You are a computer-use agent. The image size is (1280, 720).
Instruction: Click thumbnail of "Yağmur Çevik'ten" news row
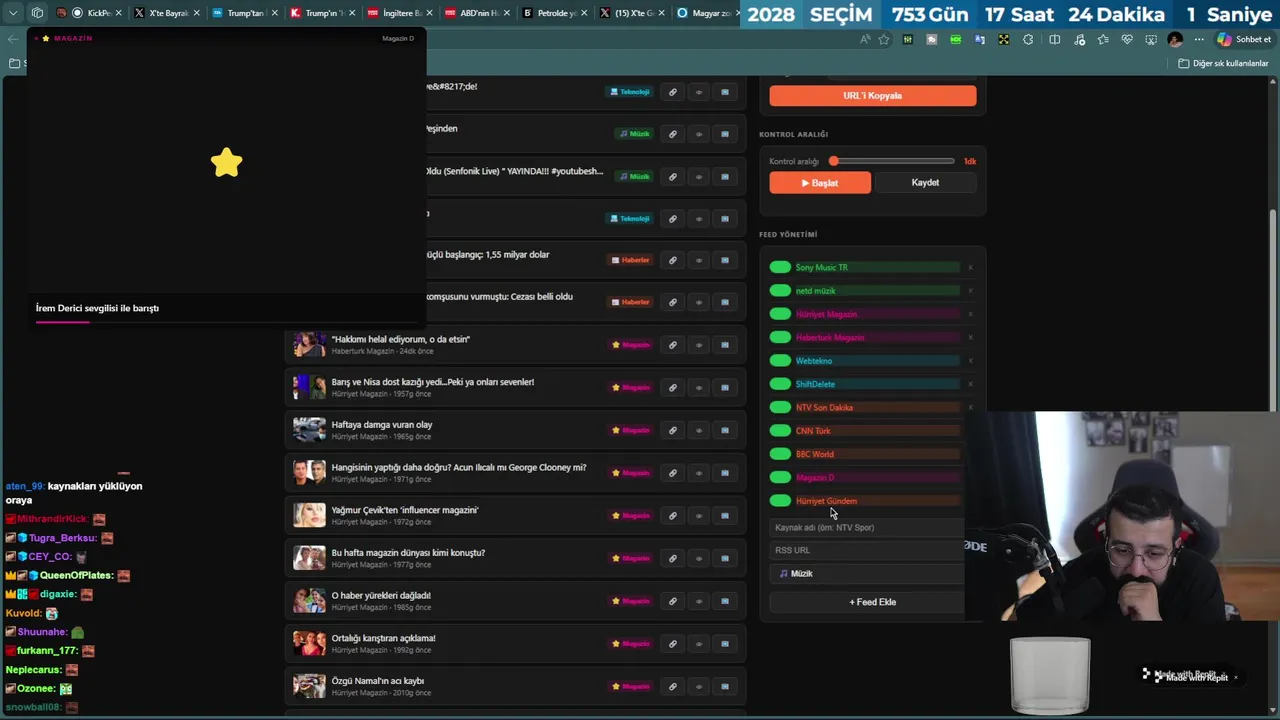(x=309, y=515)
